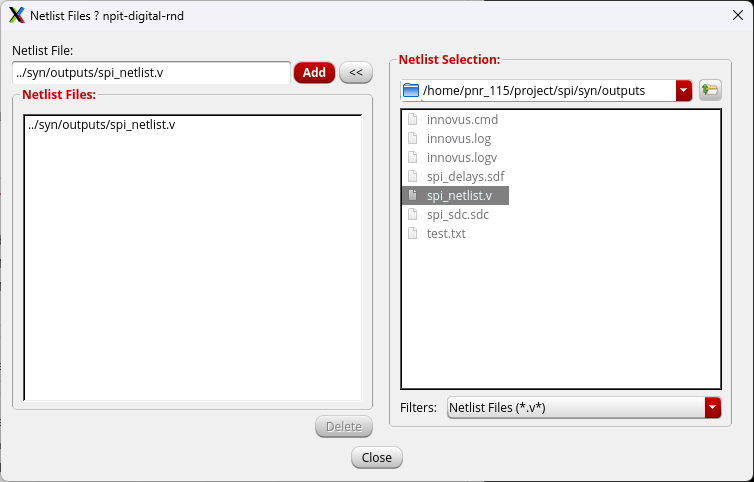Screen dimensions: 754x482
Task: Select highlighted spi_netlist.v file name
Action: pos(459,195)
